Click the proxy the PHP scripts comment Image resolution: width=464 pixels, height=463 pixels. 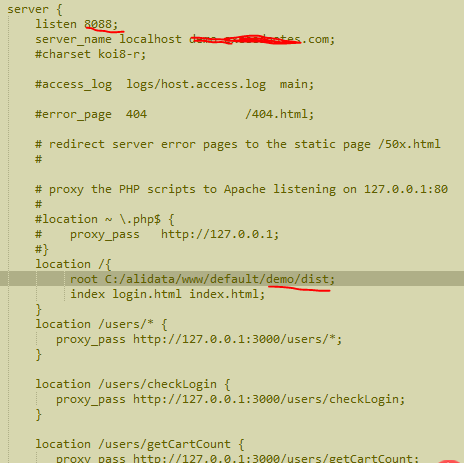point(241,189)
